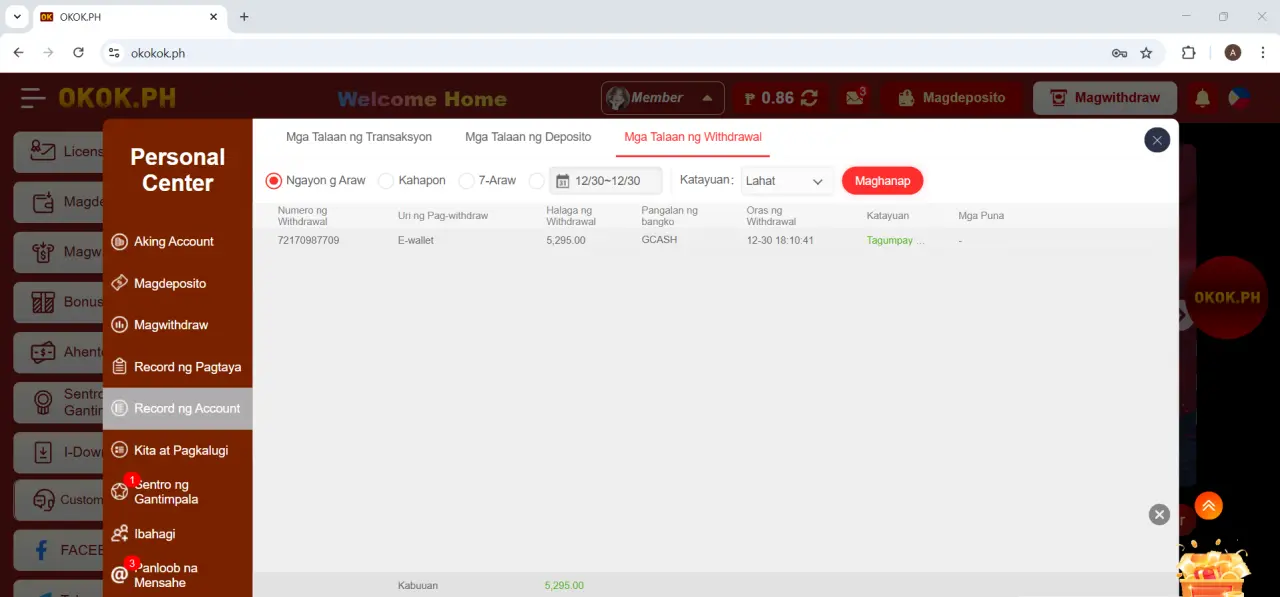Click withdrawal number 72170987709
This screenshot has height=597, width=1280.
(309, 240)
